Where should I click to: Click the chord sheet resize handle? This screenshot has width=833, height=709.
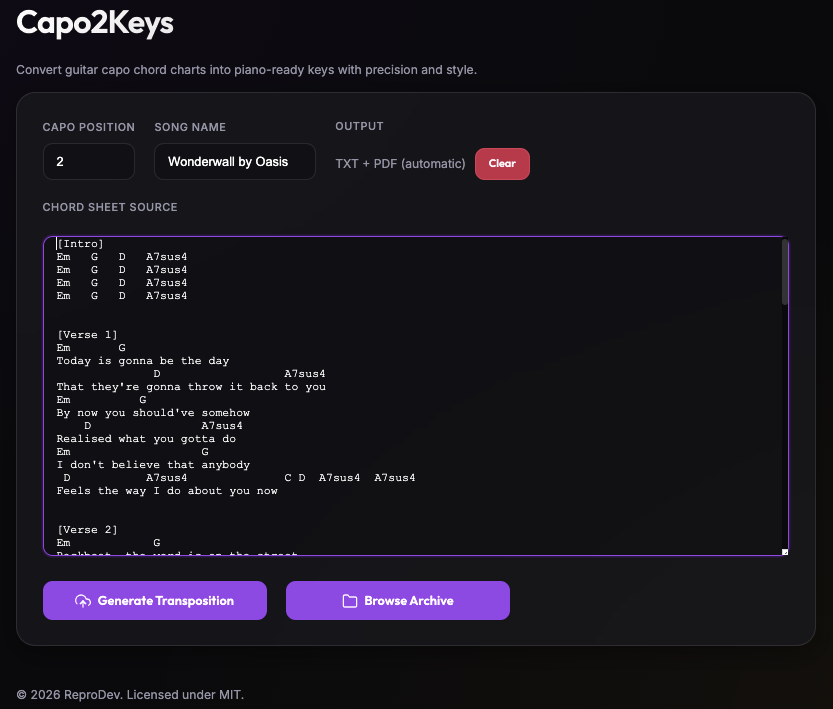pyautogui.click(x=784, y=551)
